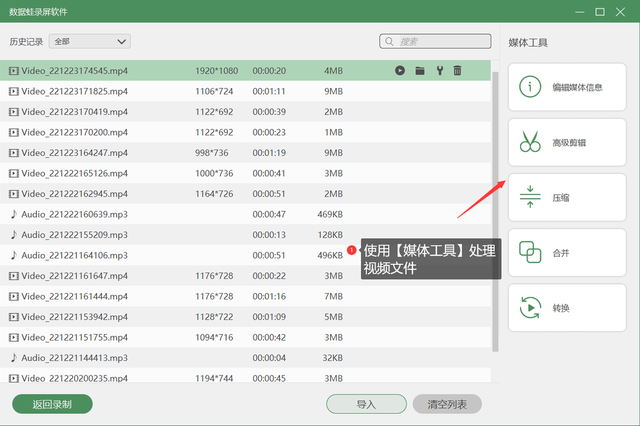Click the overlapping squares merge icon
This screenshot has height=426, width=640.
point(530,252)
